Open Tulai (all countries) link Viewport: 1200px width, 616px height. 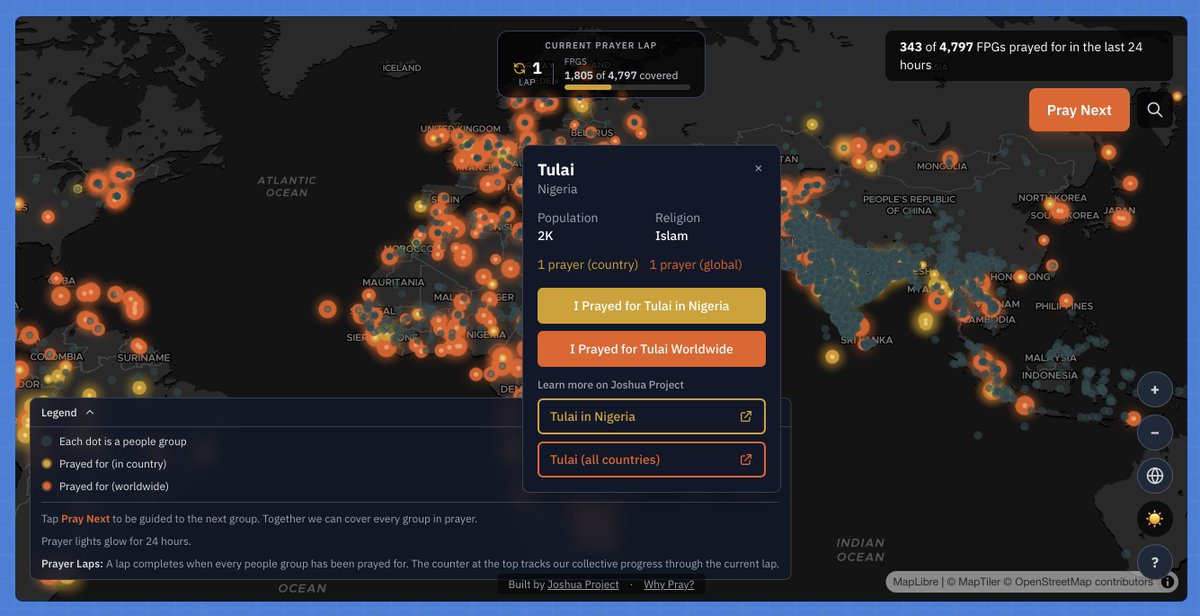tap(651, 460)
